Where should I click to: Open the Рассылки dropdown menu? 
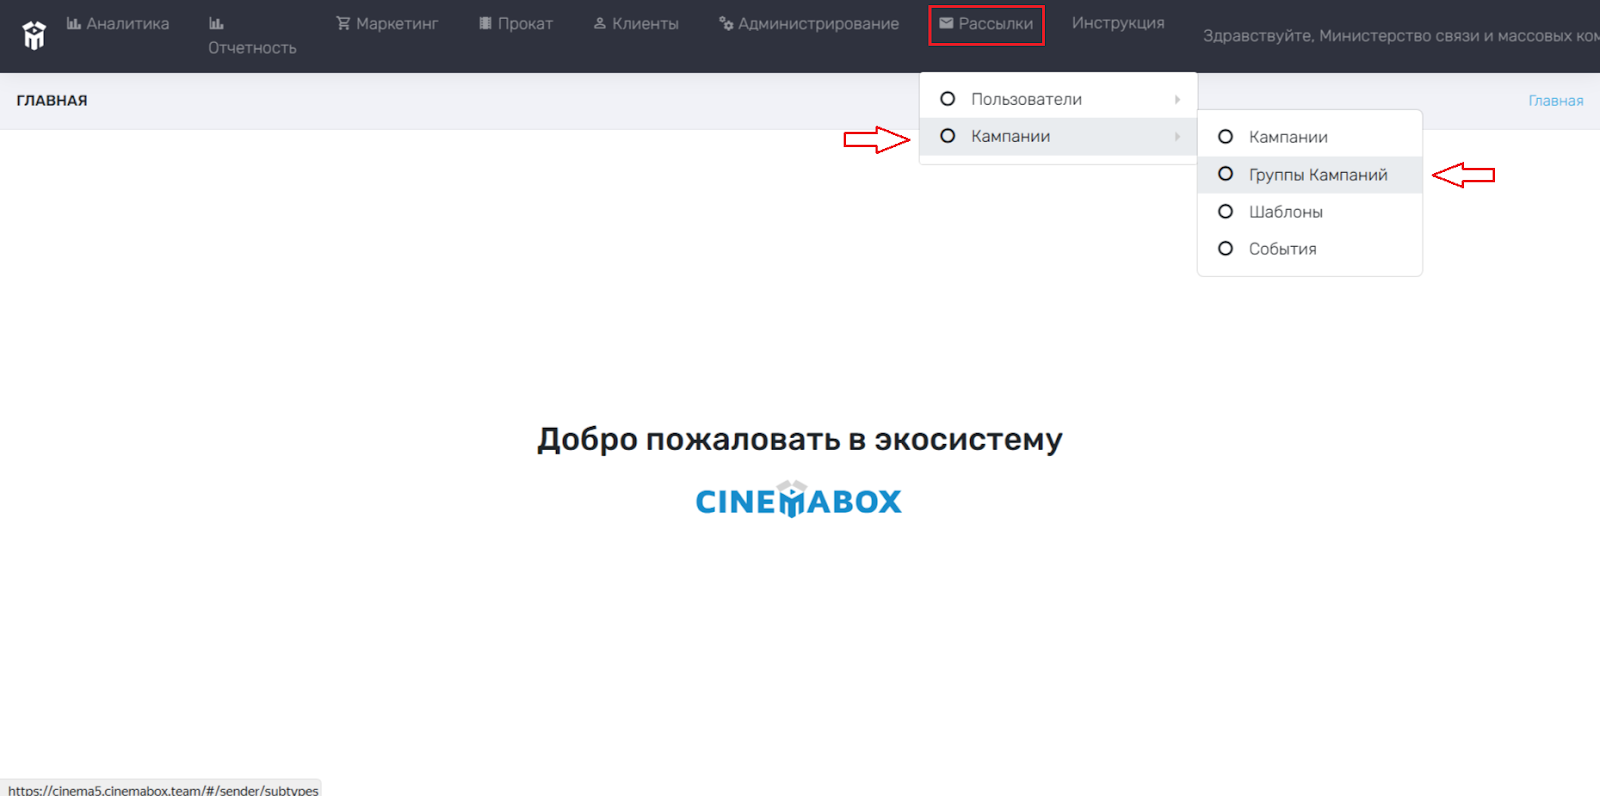coord(986,24)
